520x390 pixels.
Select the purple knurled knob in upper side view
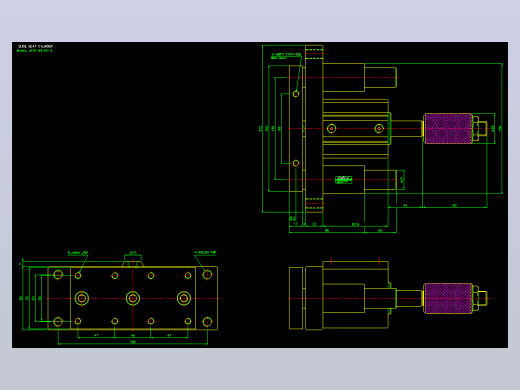pos(448,128)
